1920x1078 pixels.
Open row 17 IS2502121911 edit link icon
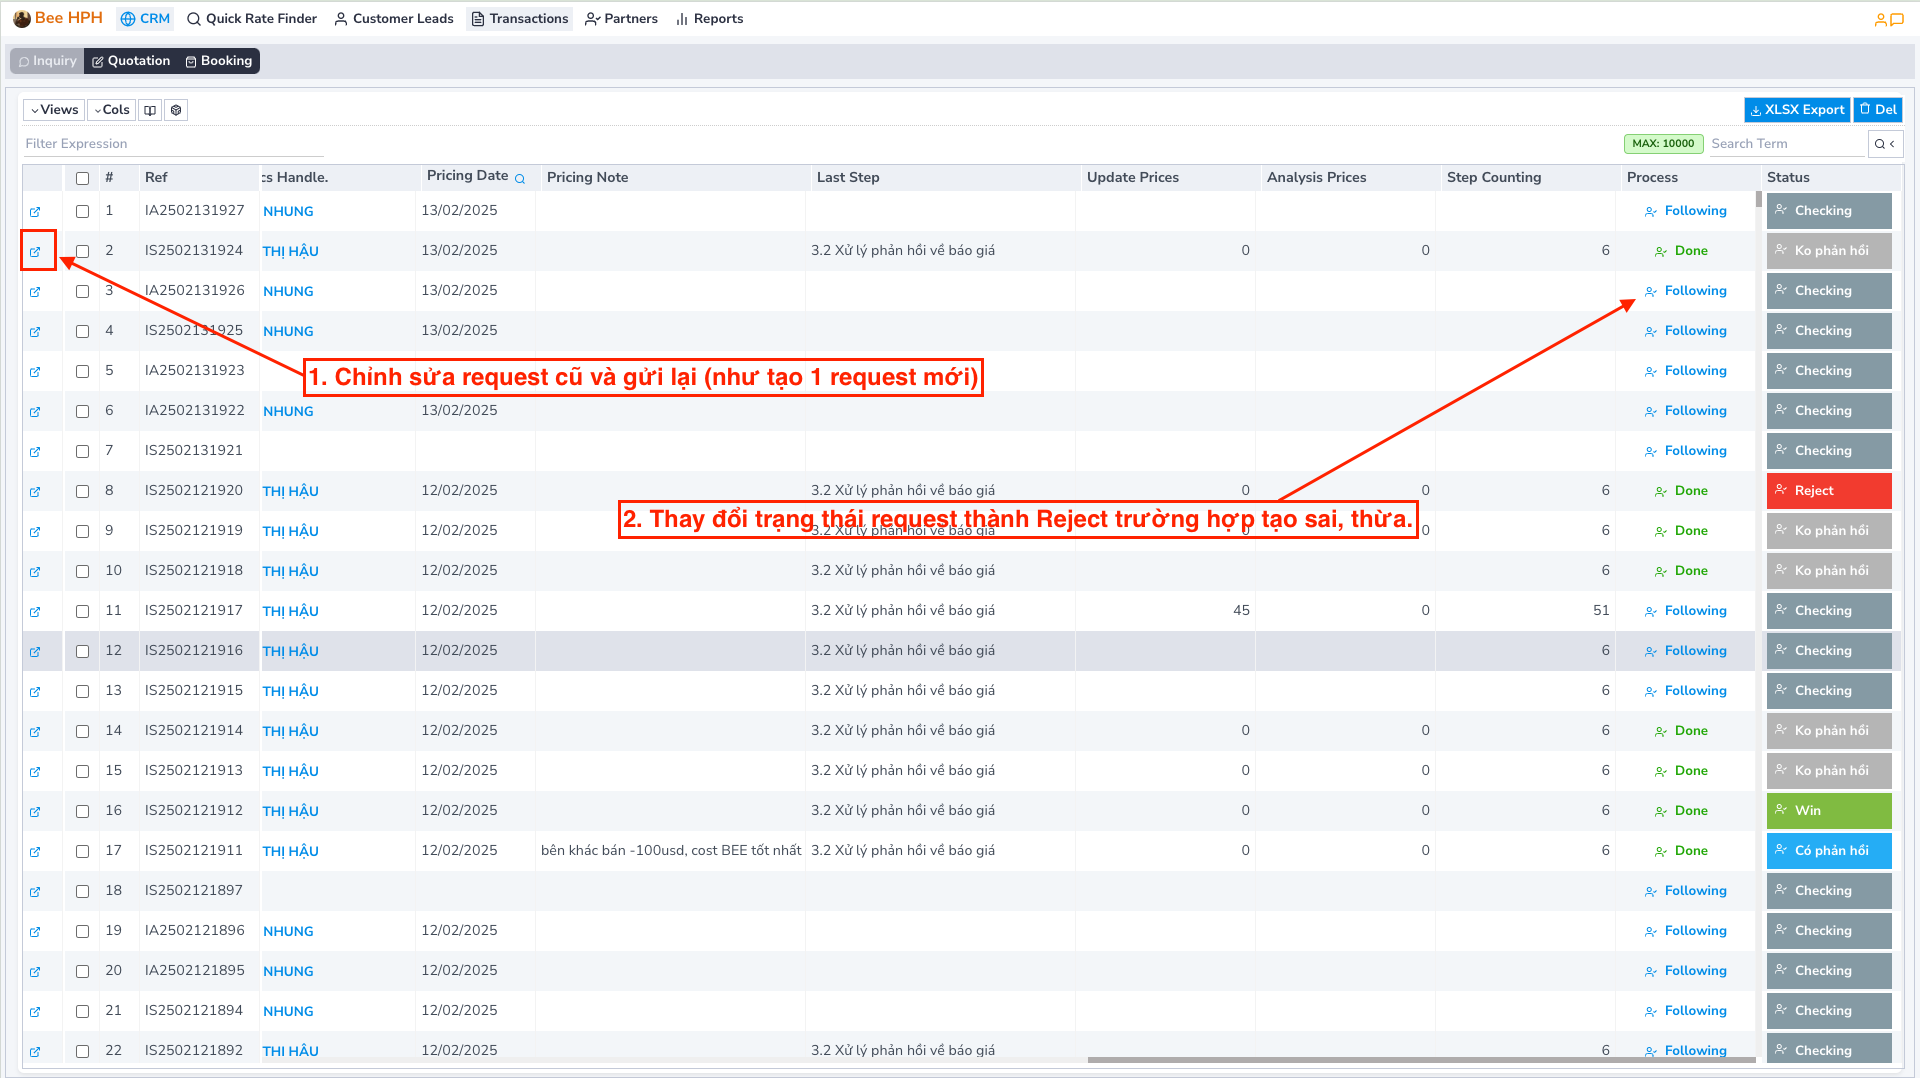pyautogui.click(x=35, y=852)
